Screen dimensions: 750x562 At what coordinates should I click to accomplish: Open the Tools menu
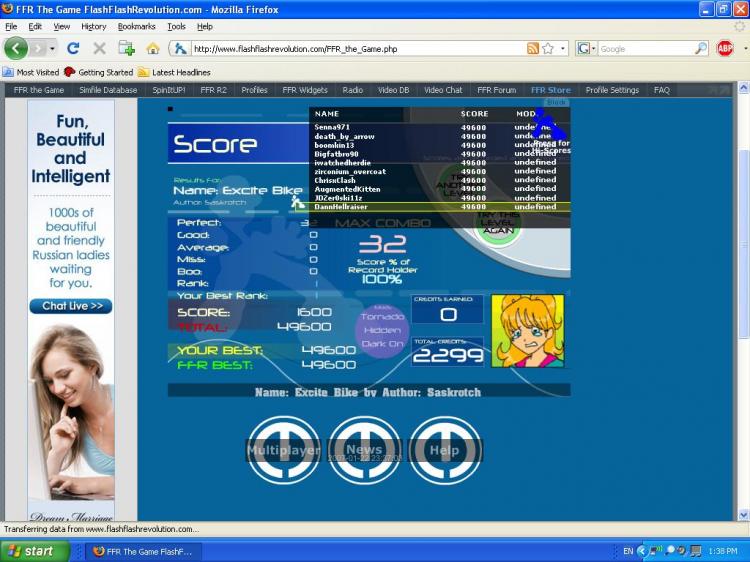coord(176,26)
